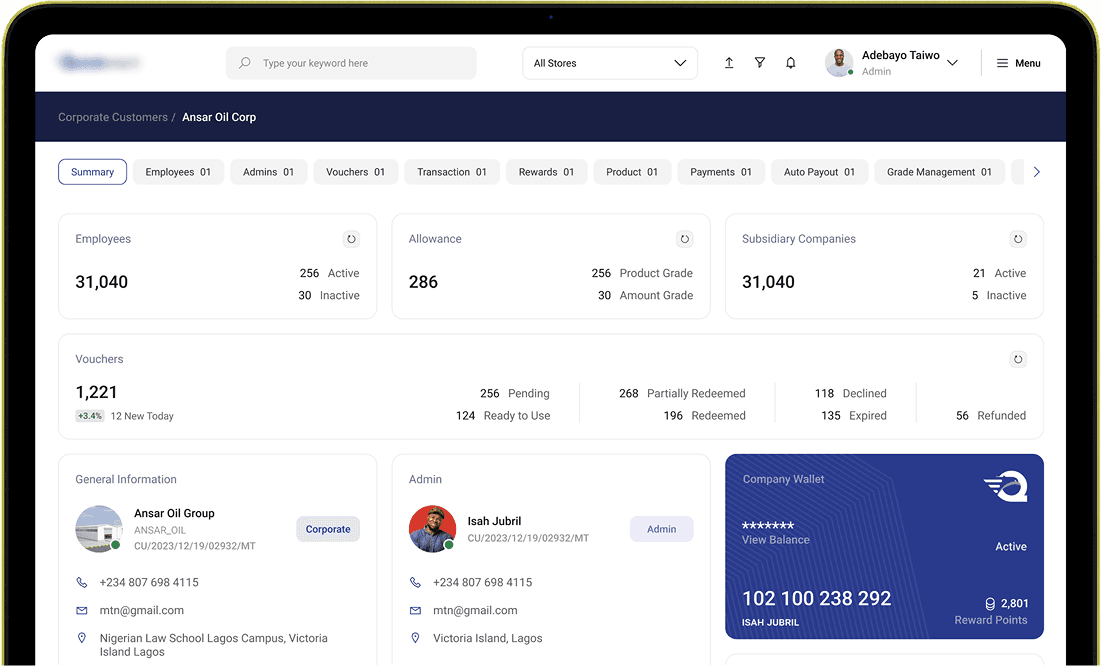Viewport: 1101px width, 666px height.
Task: Refresh the Allowance card
Action: pos(685,239)
